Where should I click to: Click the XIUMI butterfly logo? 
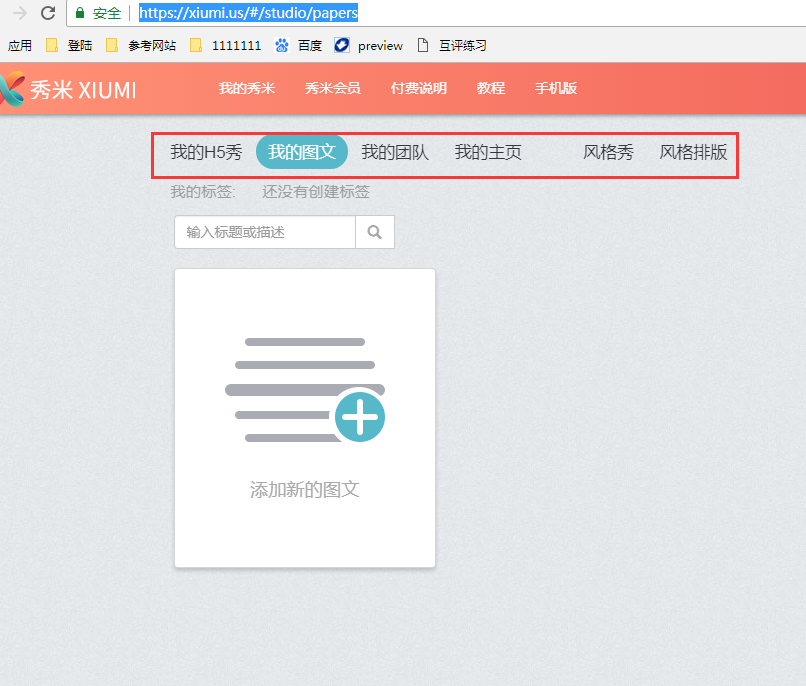(18, 89)
